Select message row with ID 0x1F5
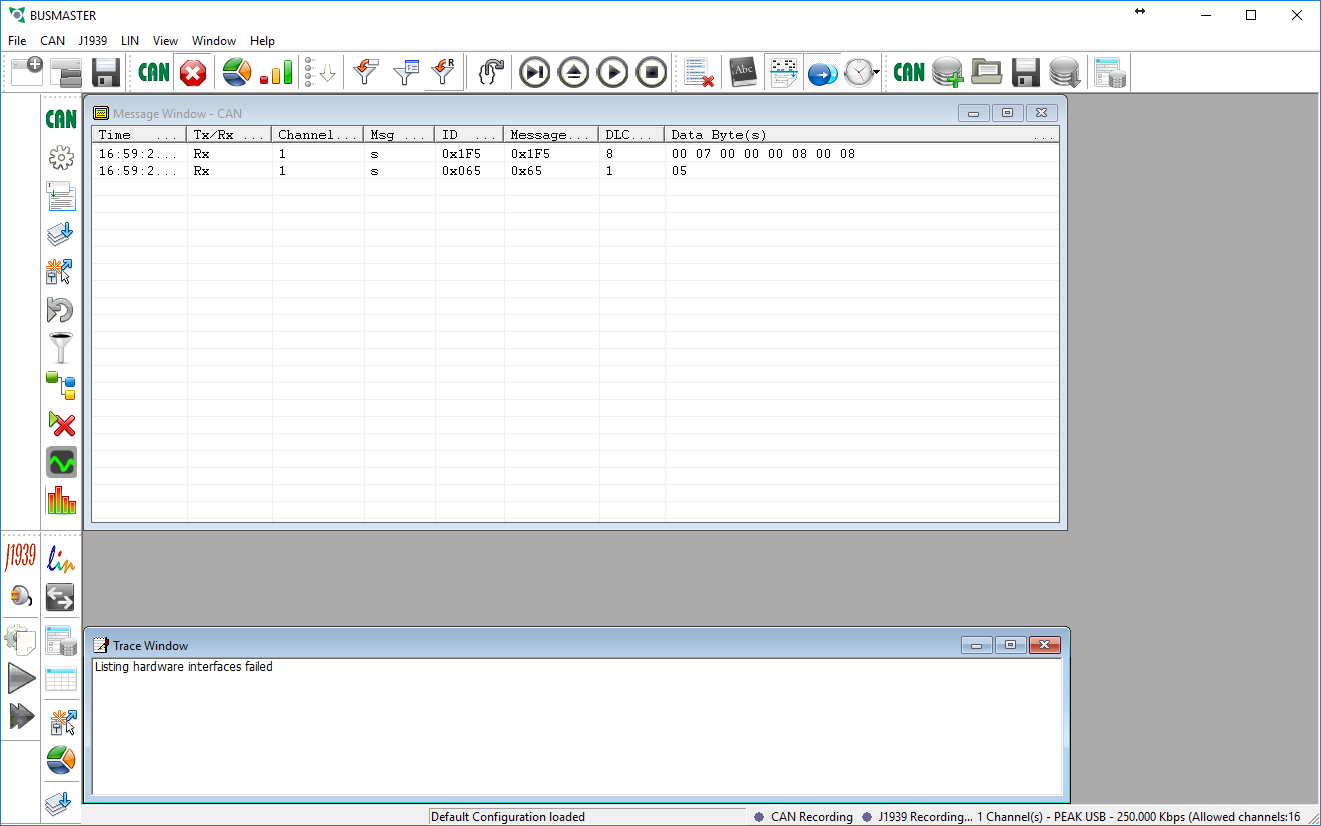Screen dimensions: 1321x826 [x=575, y=154]
